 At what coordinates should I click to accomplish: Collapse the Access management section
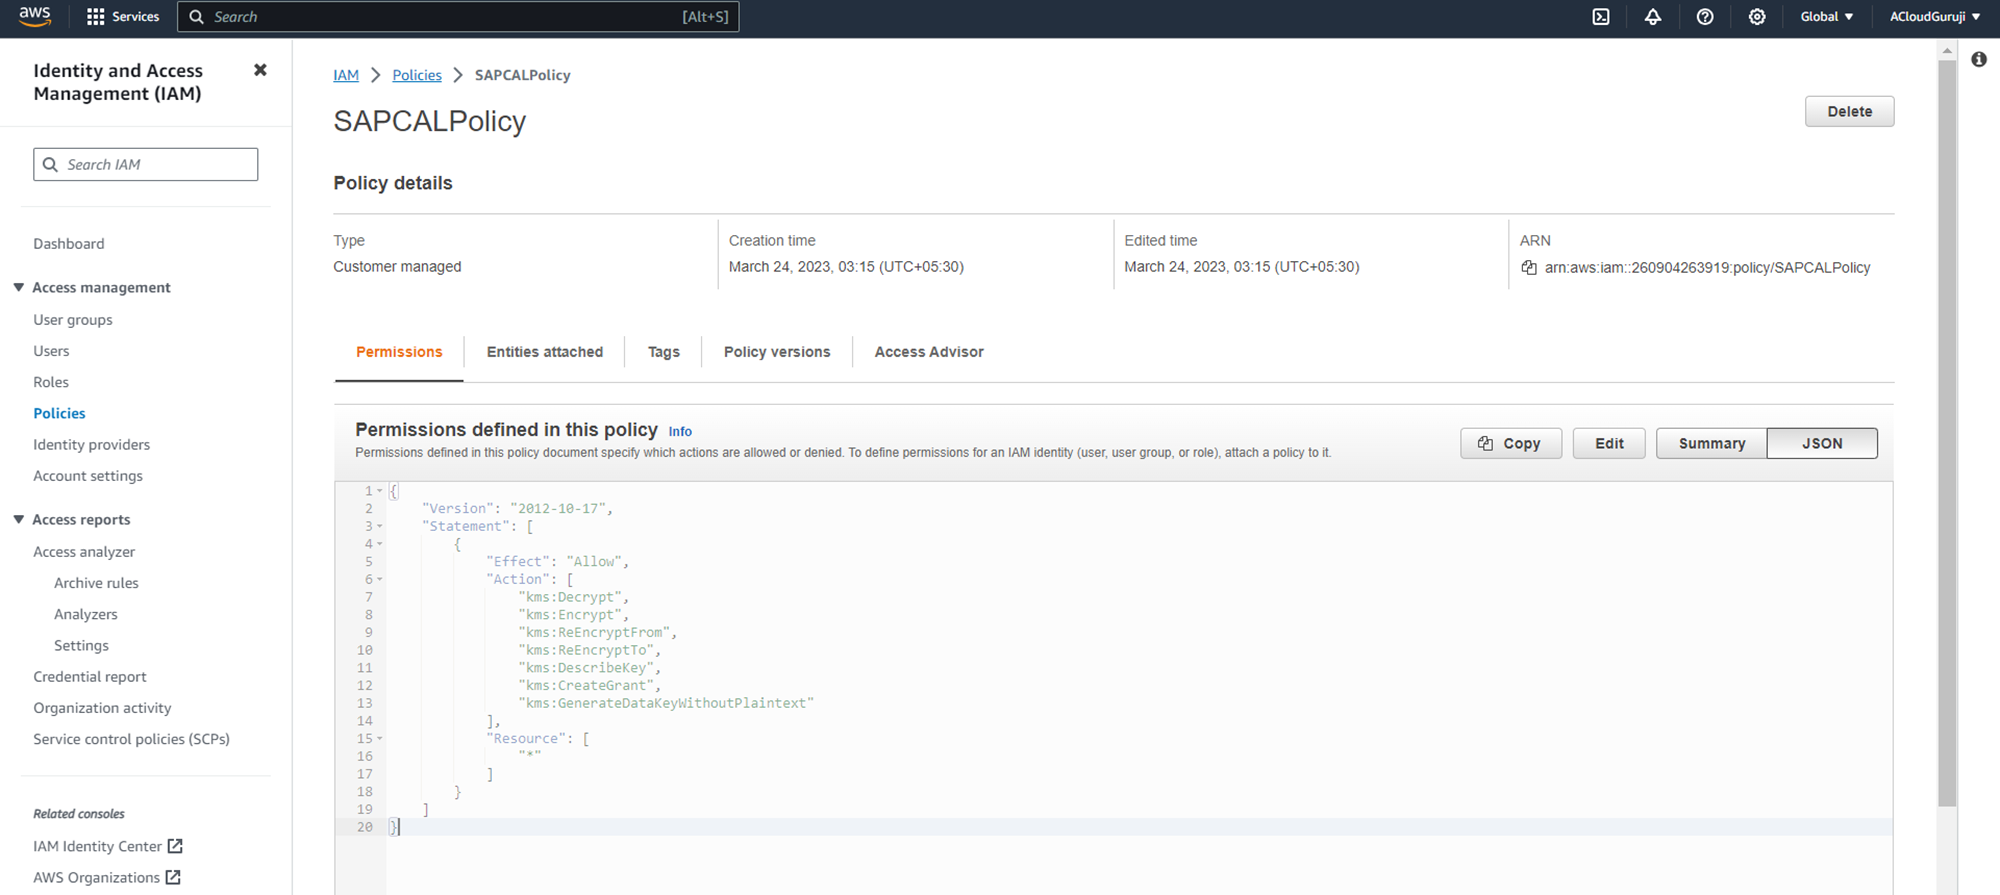tap(19, 287)
